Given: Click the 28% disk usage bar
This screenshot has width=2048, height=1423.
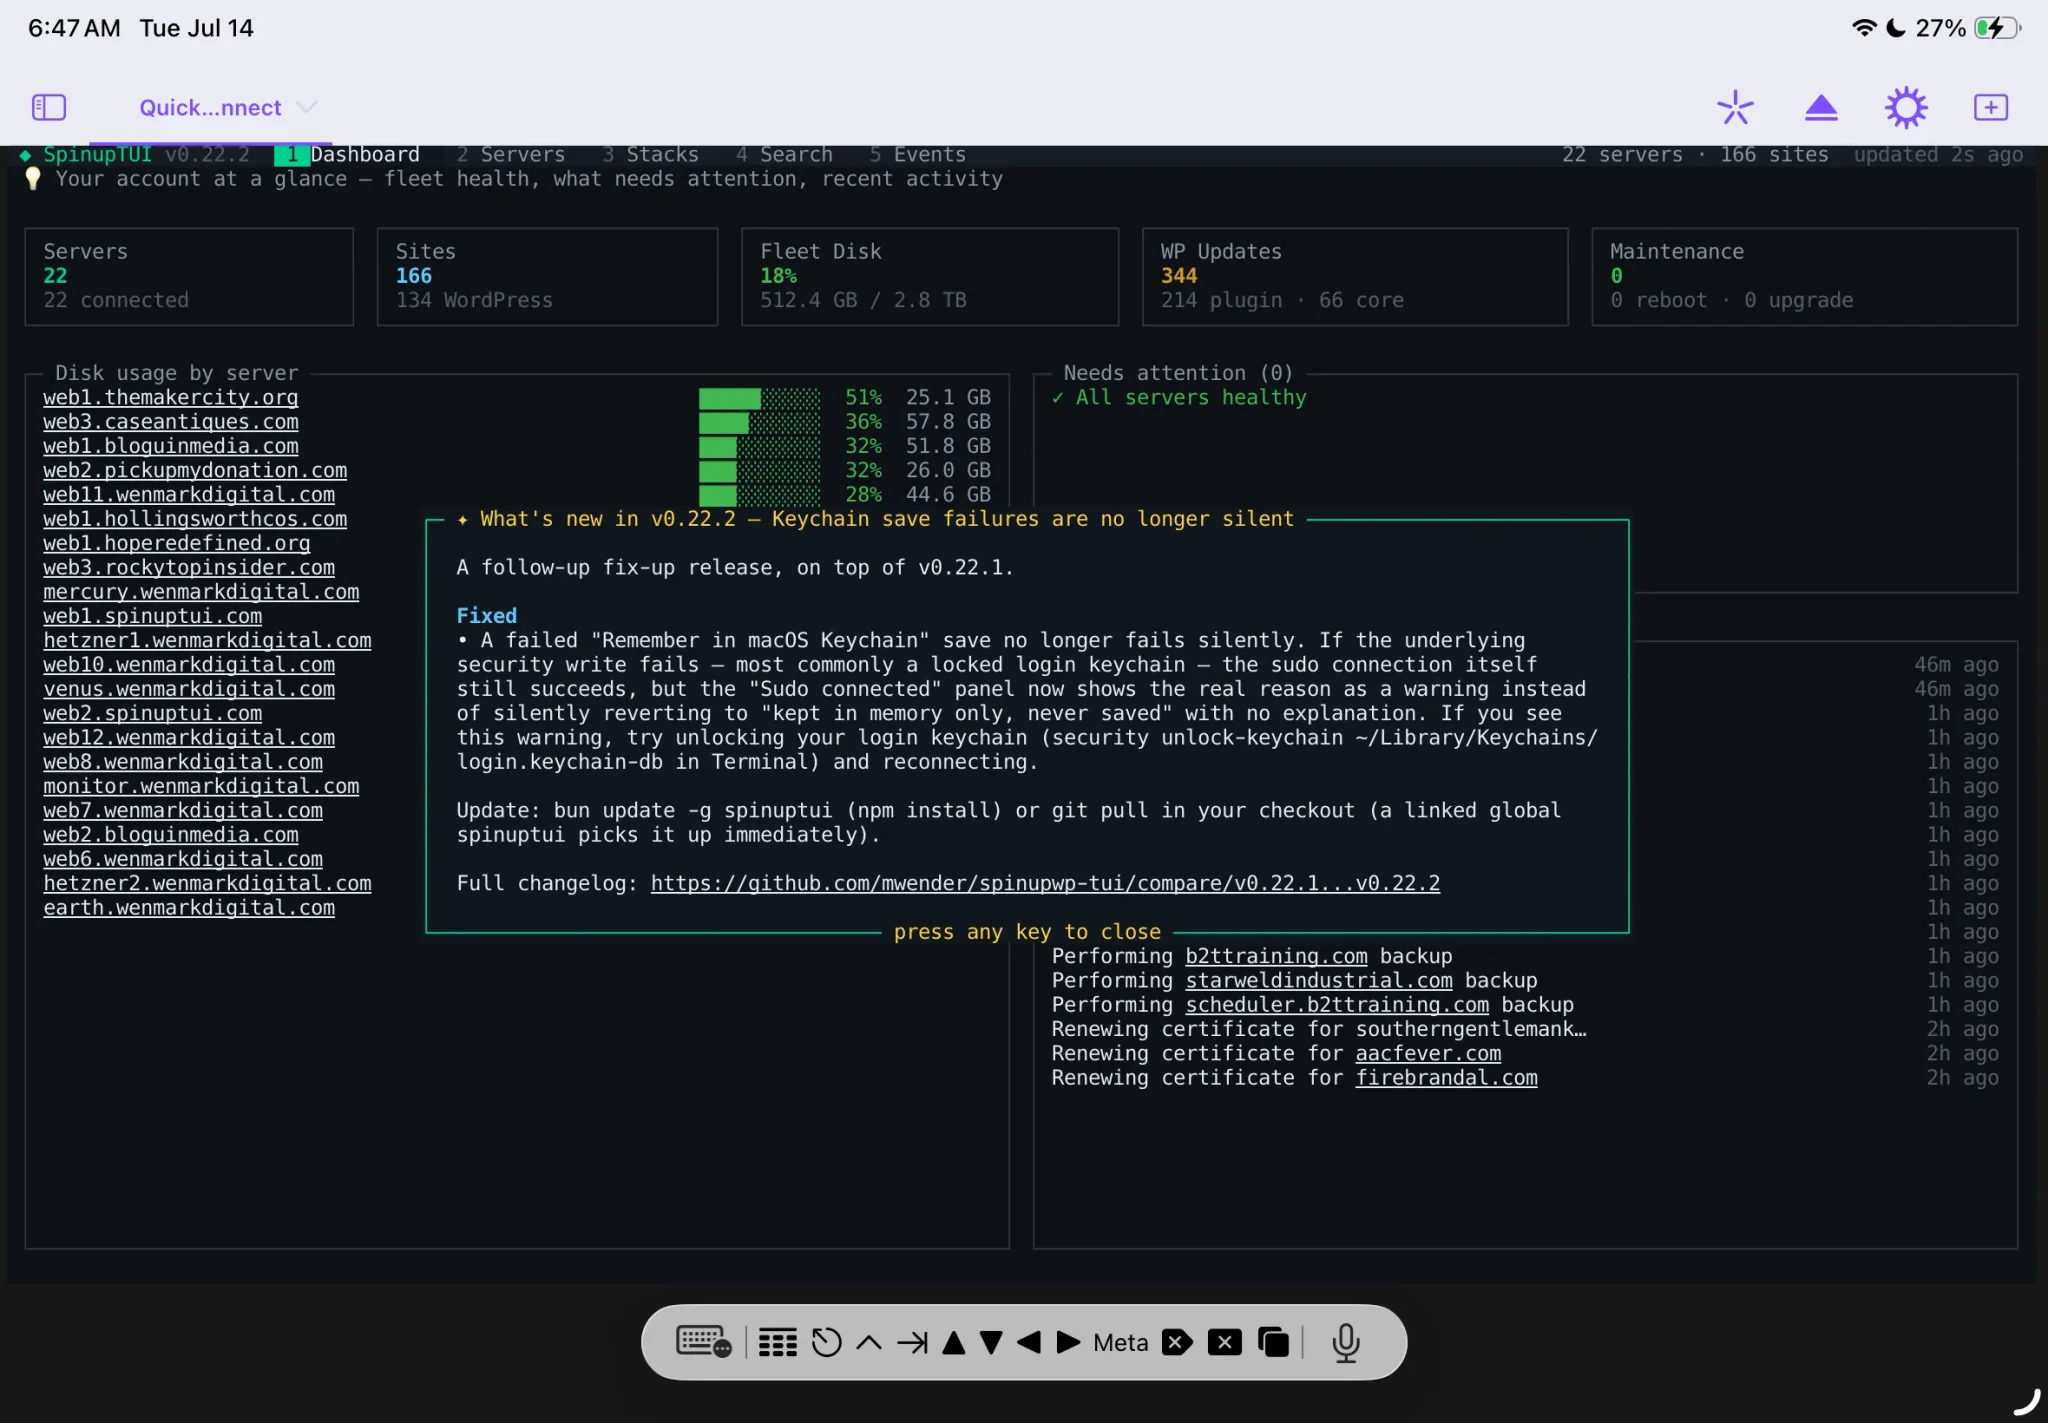Looking at the screenshot, I should tap(759, 495).
